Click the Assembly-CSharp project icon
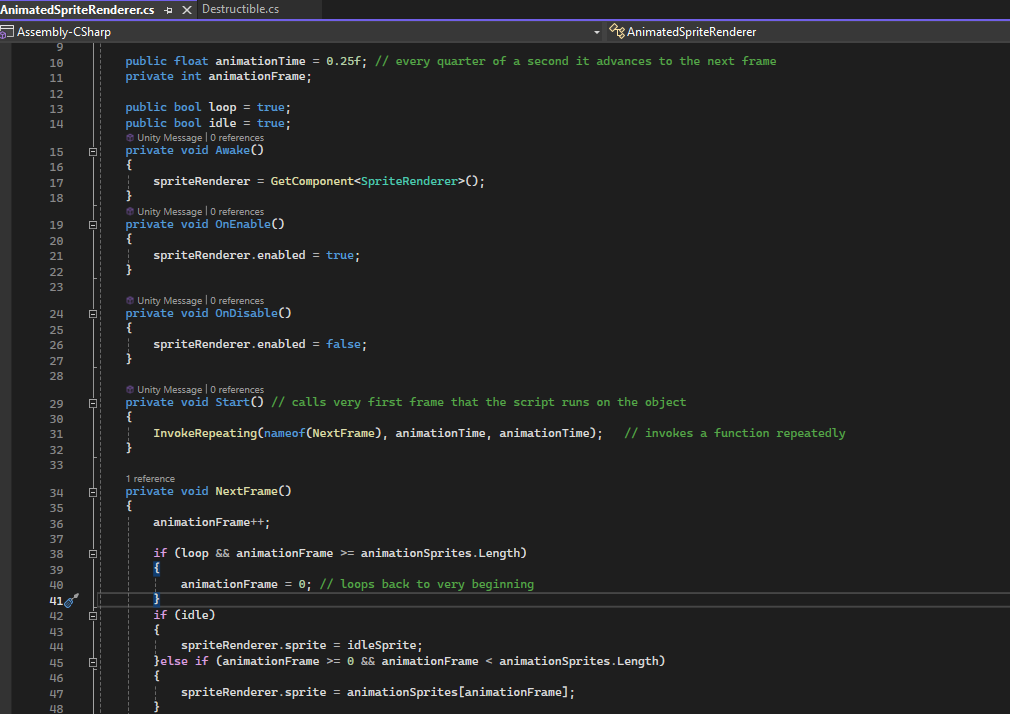The height and width of the screenshot is (714, 1010). point(8,32)
